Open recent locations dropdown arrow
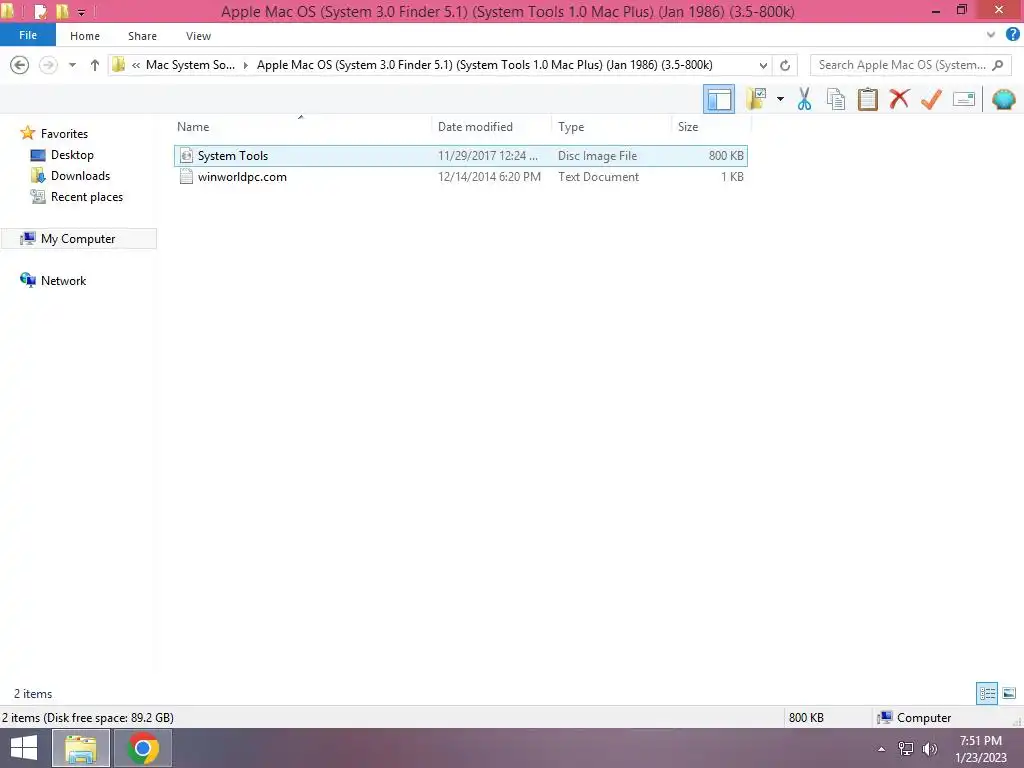The width and height of the screenshot is (1024, 768). click(72, 65)
